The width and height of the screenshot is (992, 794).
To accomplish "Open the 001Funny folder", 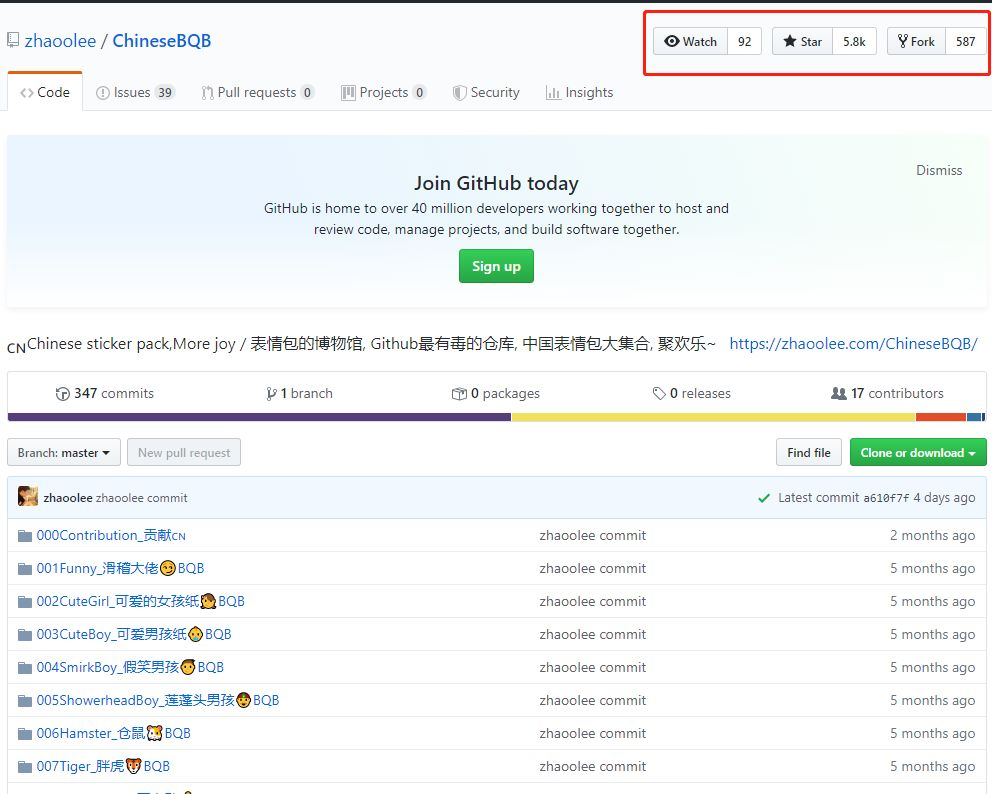I will [x=120, y=568].
